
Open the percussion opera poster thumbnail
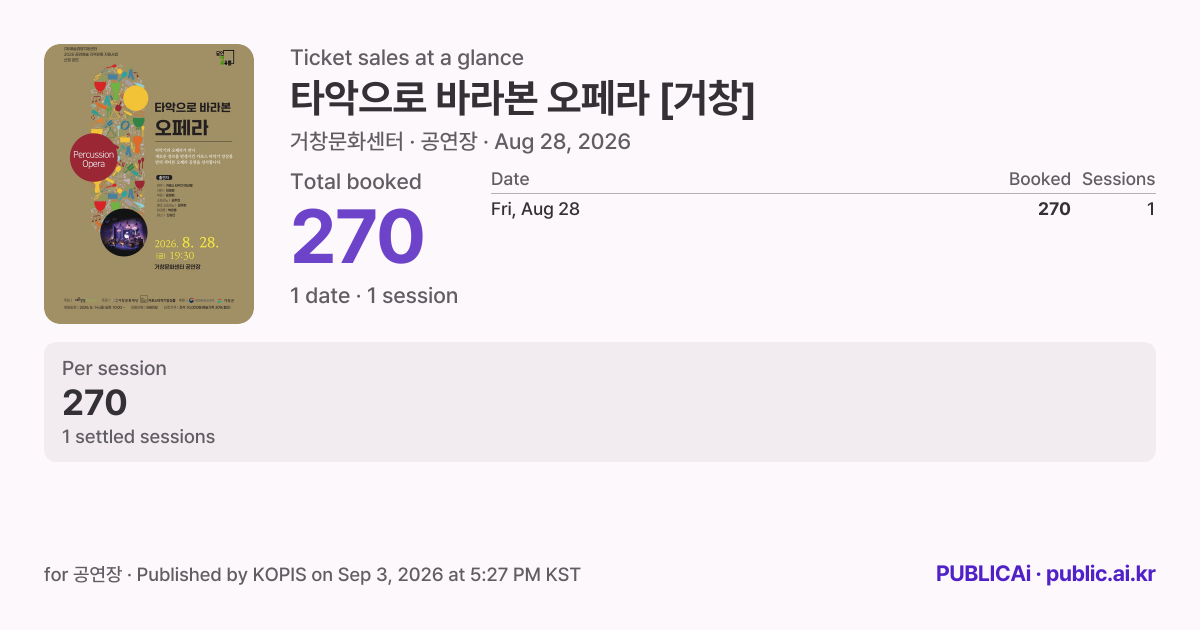point(149,184)
